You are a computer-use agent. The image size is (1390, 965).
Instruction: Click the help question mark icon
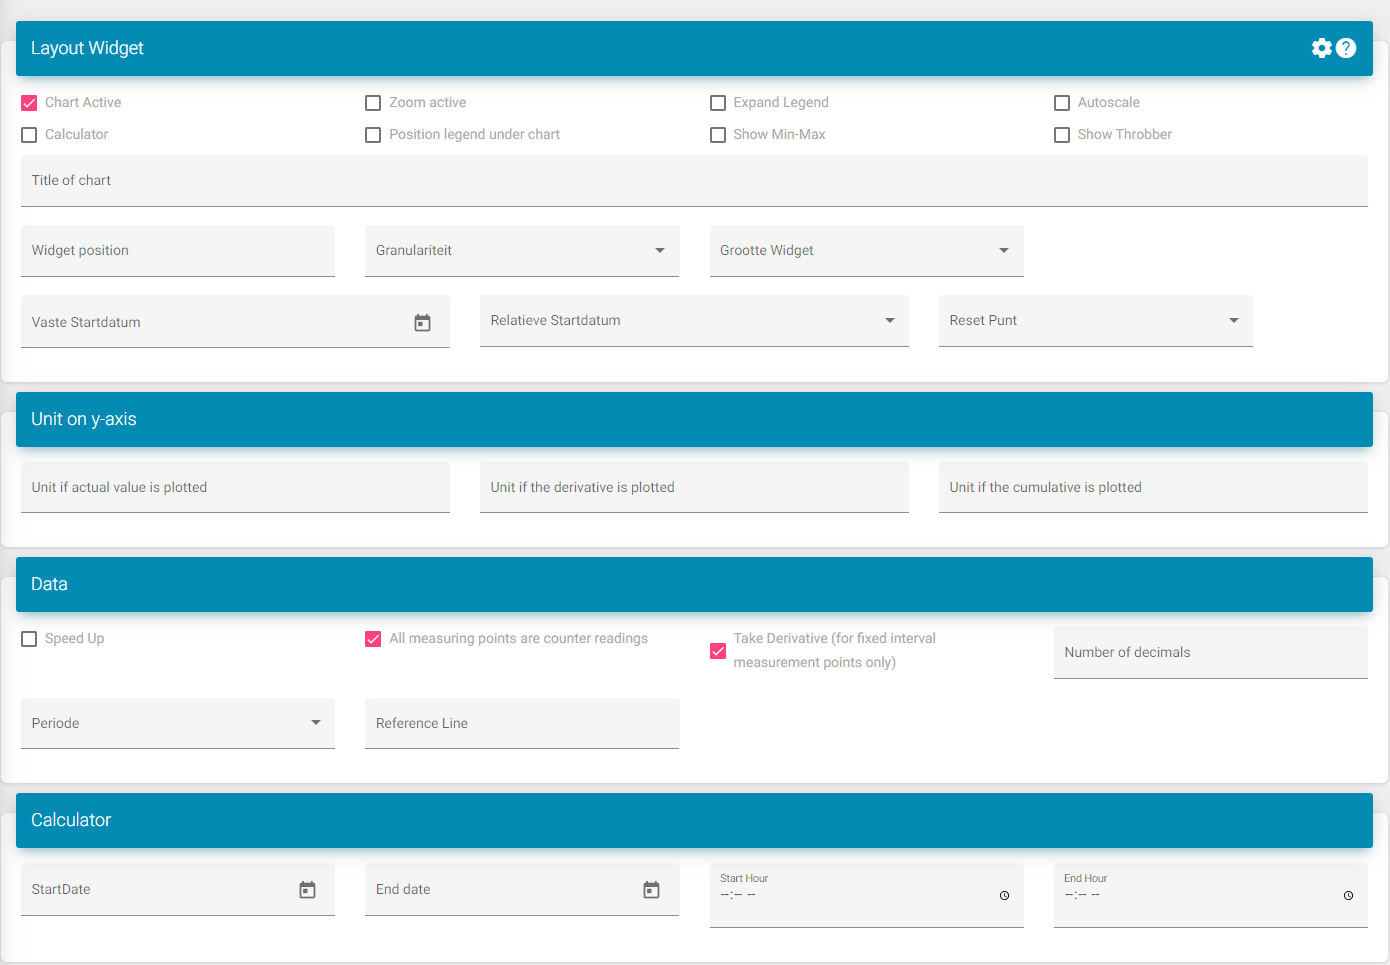(1346, 48)
